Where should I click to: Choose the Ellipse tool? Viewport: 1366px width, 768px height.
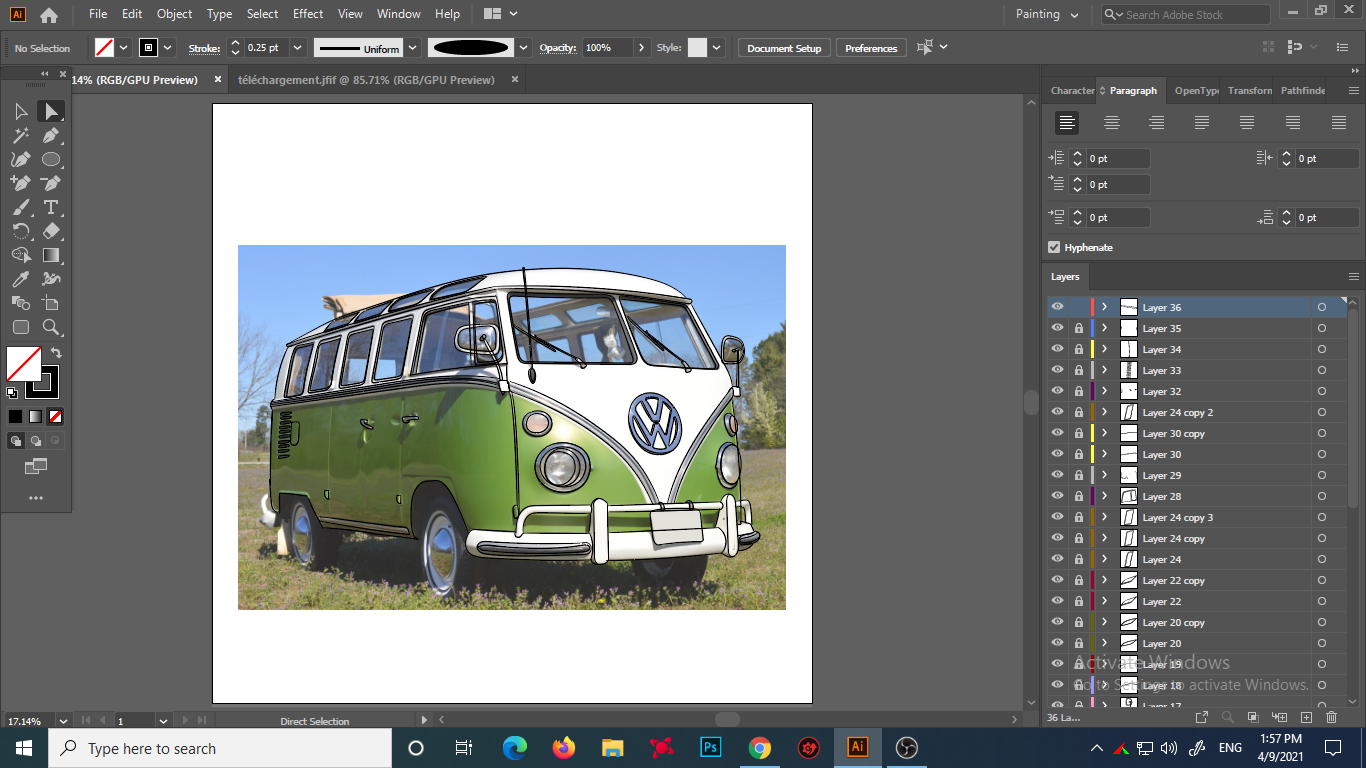pos(51,159)
